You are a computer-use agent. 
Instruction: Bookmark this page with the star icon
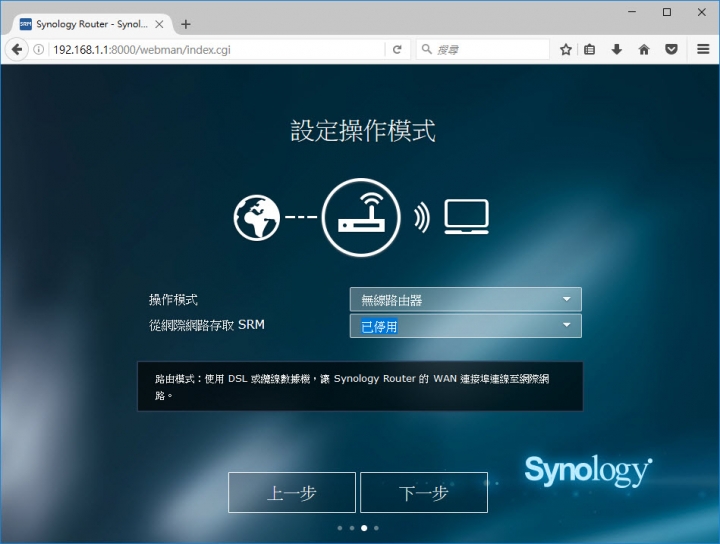pyautogui.click(x=566, y=49)
